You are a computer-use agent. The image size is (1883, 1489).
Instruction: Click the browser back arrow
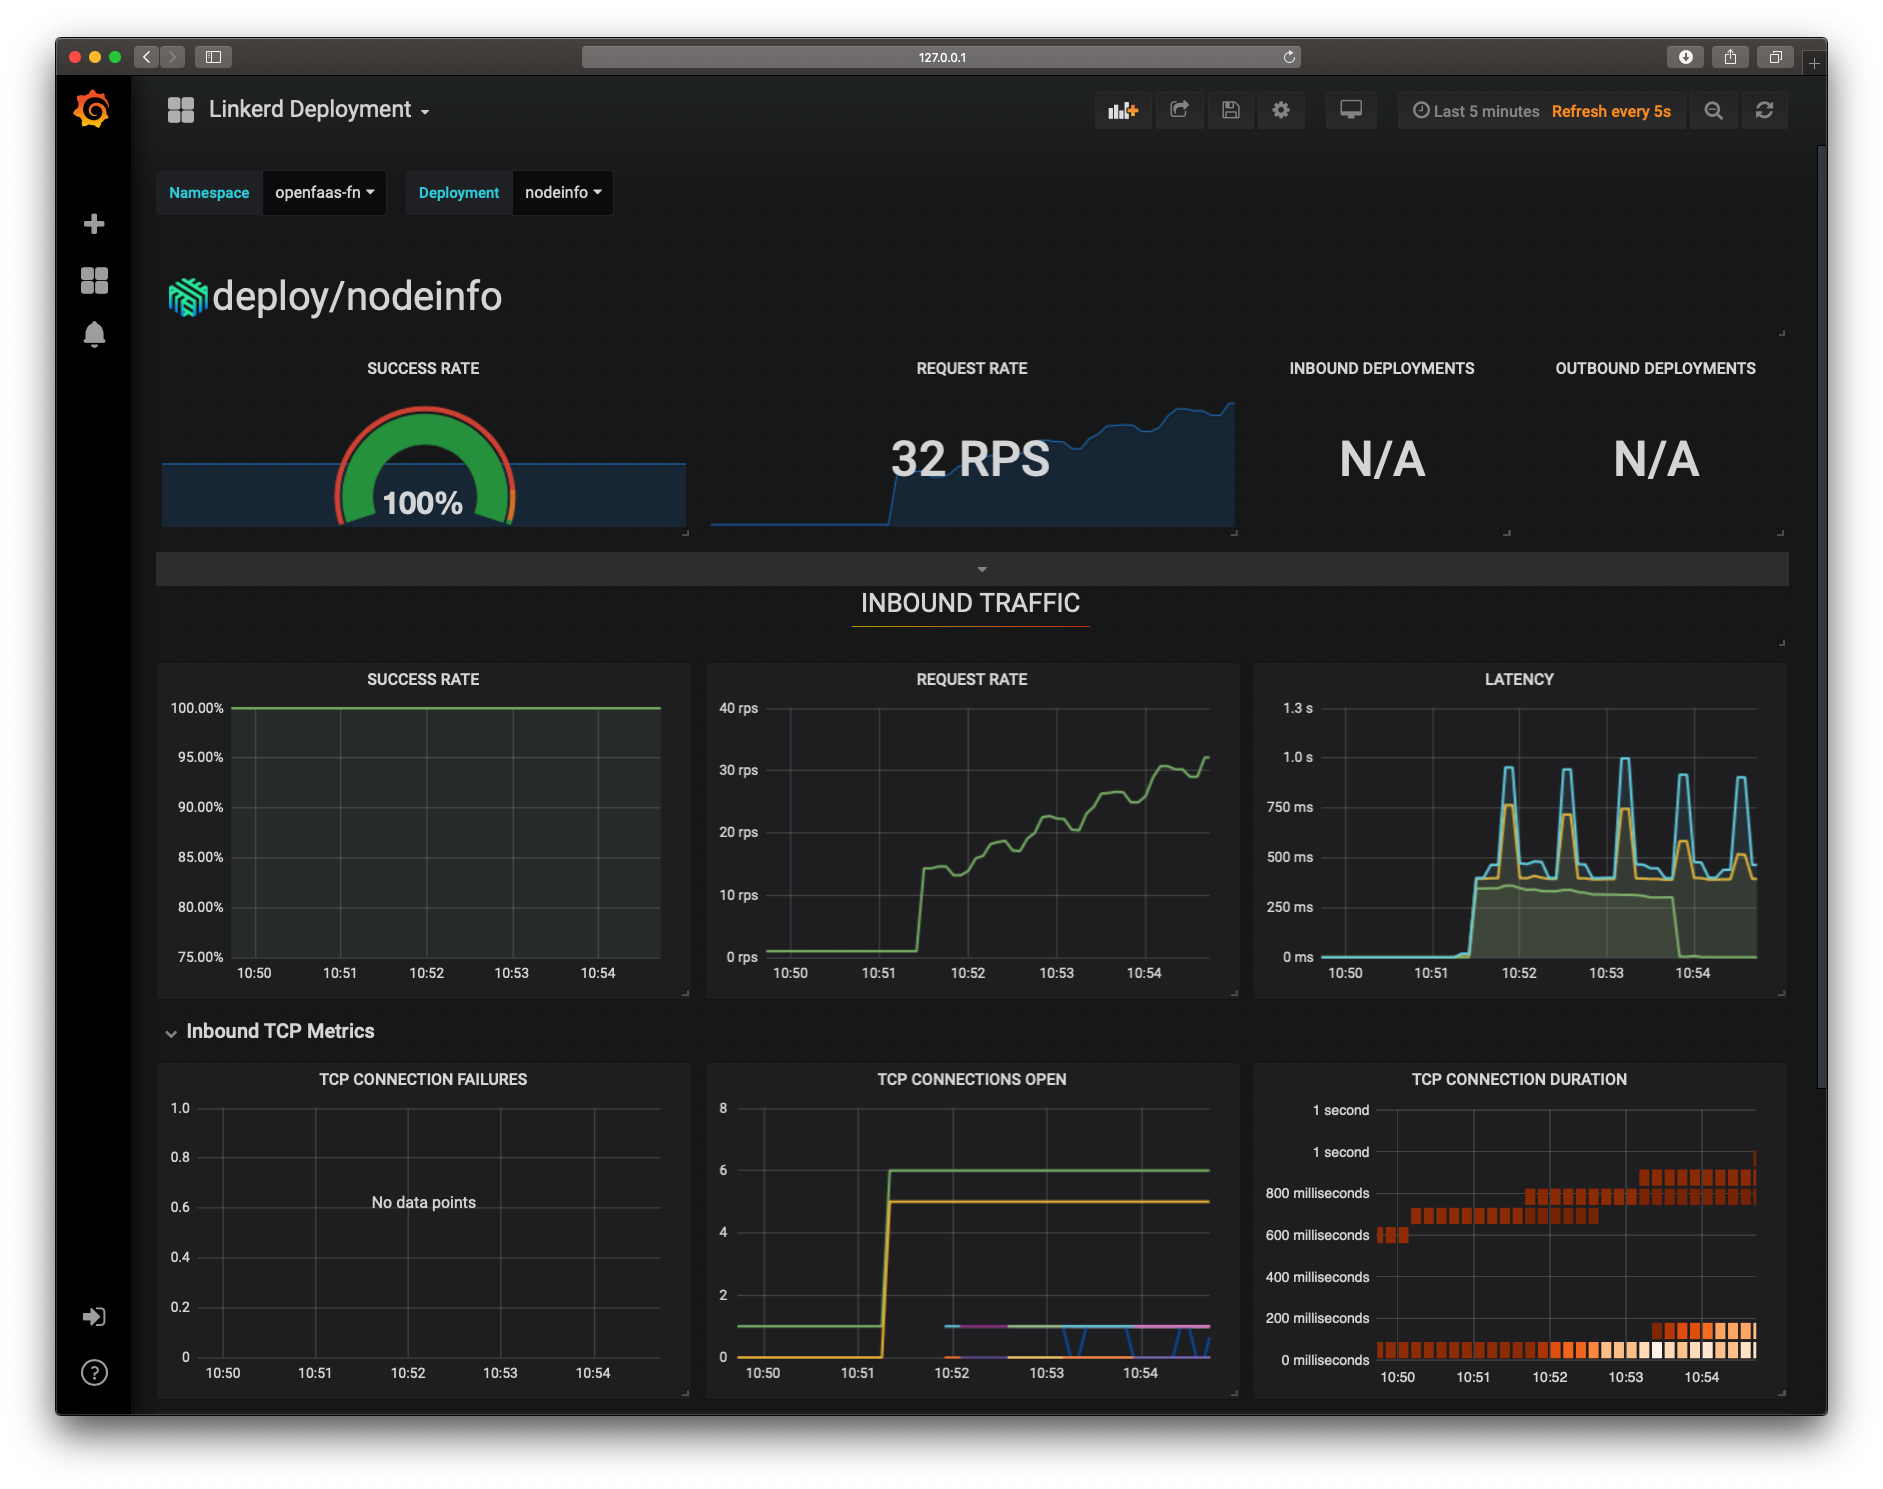click(147, 57)
